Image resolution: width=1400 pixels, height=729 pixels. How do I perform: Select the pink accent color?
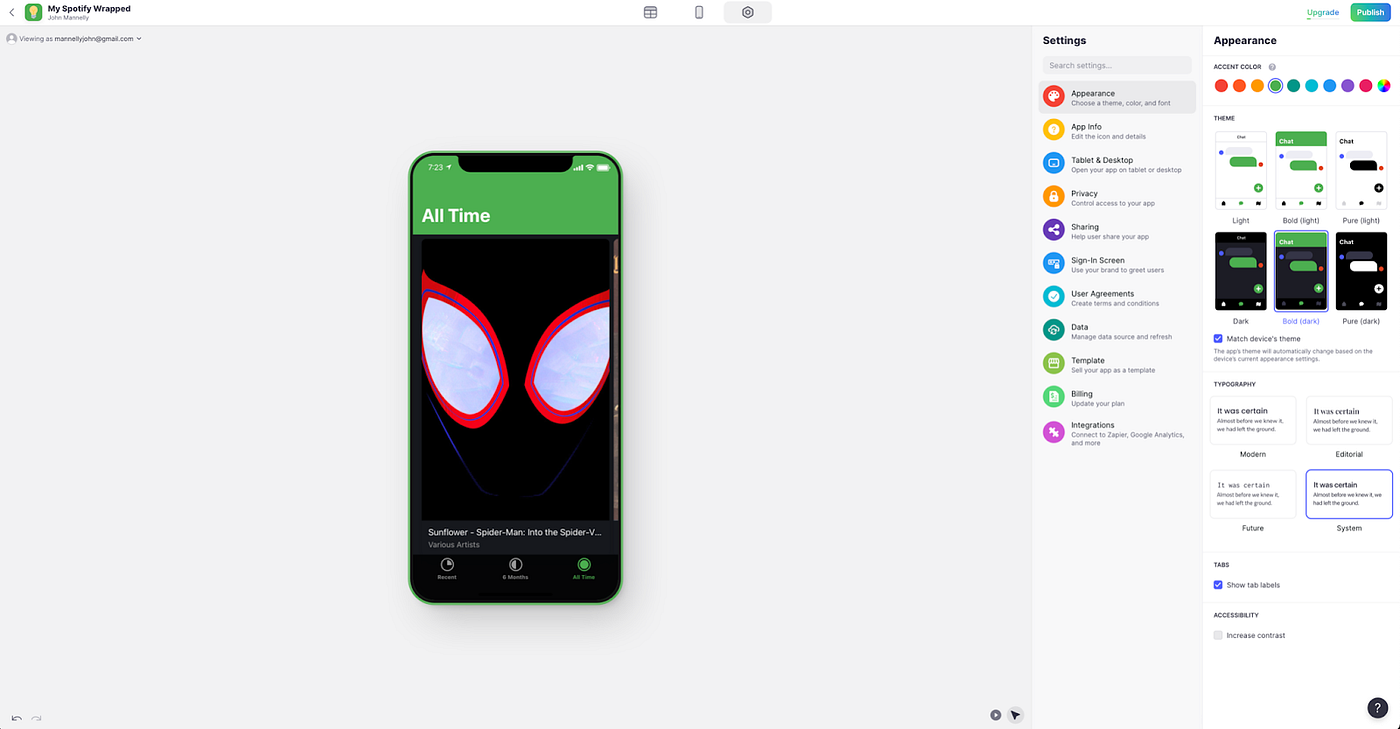click(x=1365, y=86)
